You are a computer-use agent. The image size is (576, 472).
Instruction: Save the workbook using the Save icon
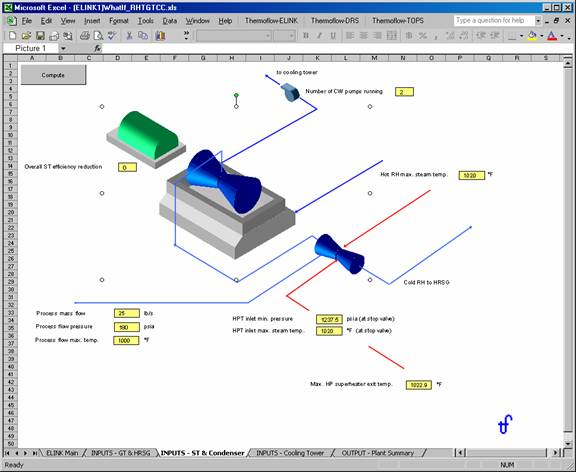coord(40,36)
